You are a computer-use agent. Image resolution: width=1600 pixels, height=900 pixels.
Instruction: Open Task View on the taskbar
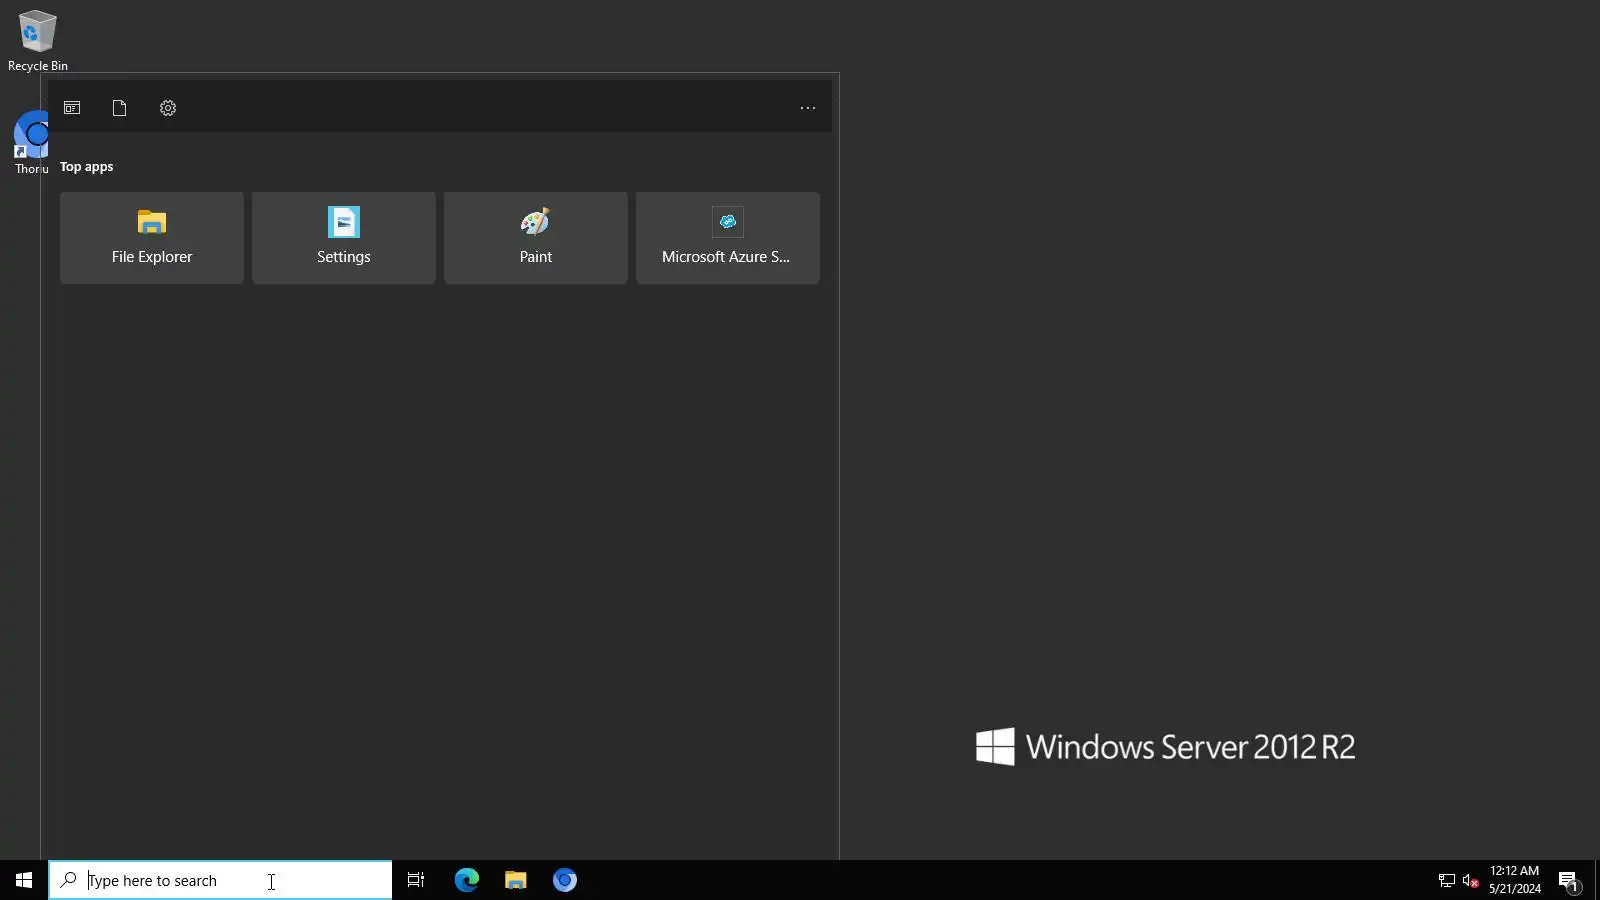[x=416, y=880]
